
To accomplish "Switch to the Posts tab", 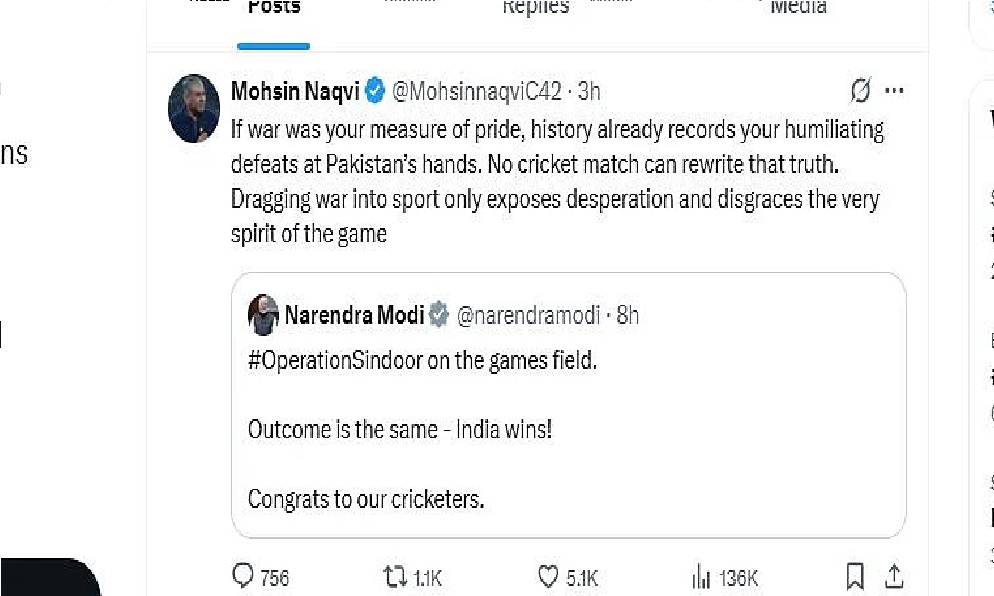I will click(273, 8).
